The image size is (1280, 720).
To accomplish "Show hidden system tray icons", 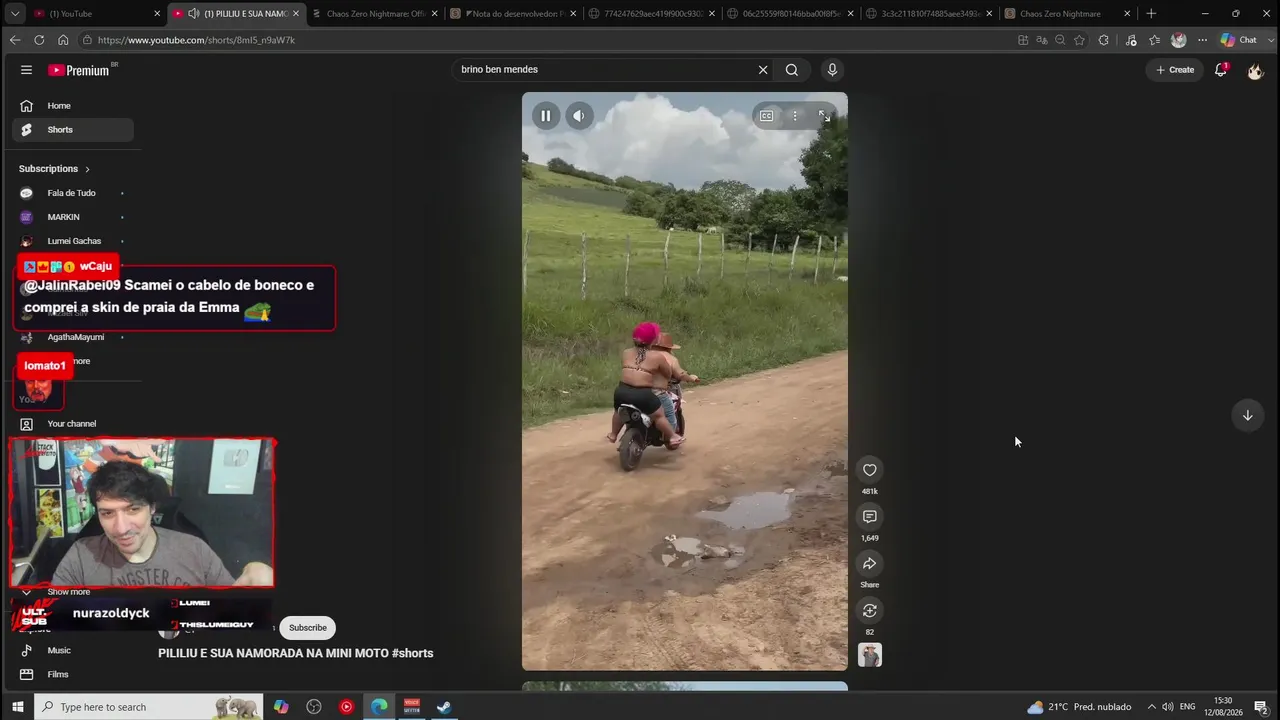I will [x=1152, y=707].
